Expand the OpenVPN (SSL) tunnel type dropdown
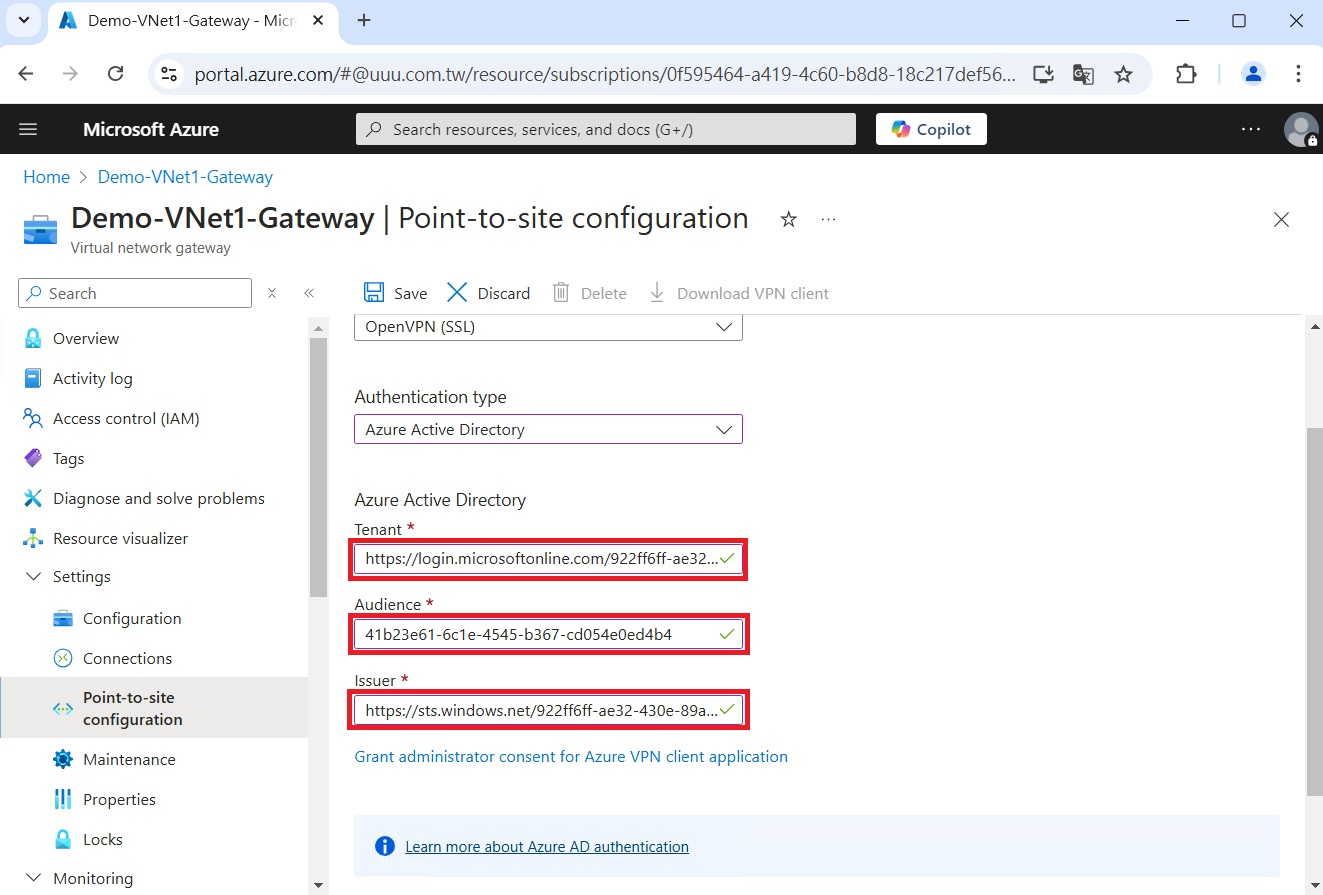The height and width of the screenshot is (895, 1323). 548,327
